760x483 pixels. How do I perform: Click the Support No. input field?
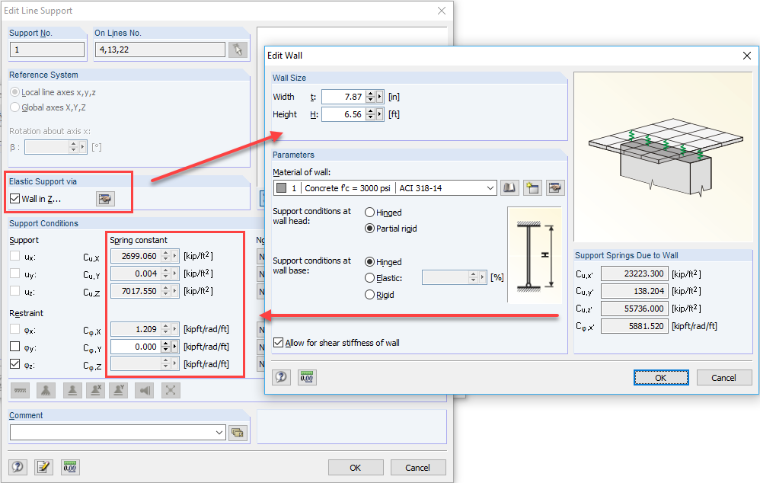coord(47,49)
